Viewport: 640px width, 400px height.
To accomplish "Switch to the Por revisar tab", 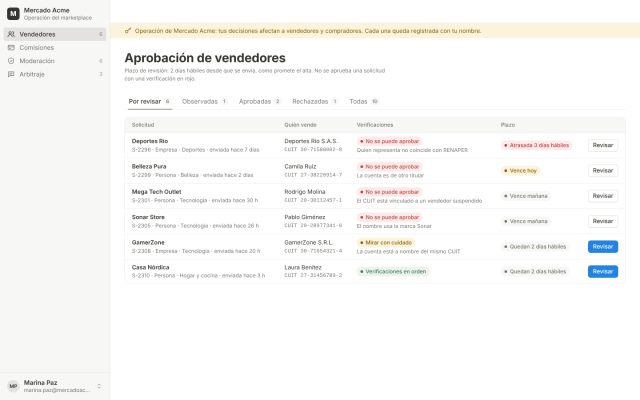I will pos(149,102).
